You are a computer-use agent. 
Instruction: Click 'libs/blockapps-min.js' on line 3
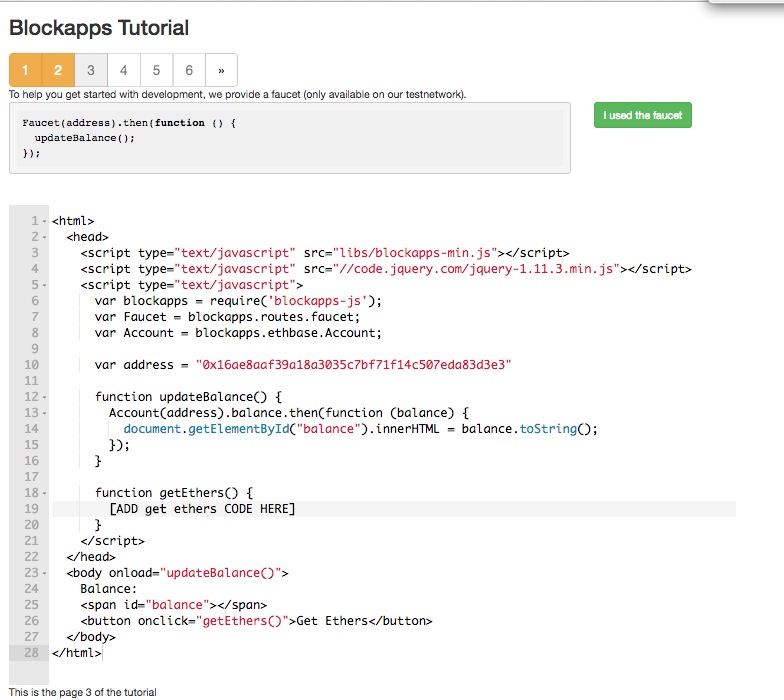pos(415,253)
